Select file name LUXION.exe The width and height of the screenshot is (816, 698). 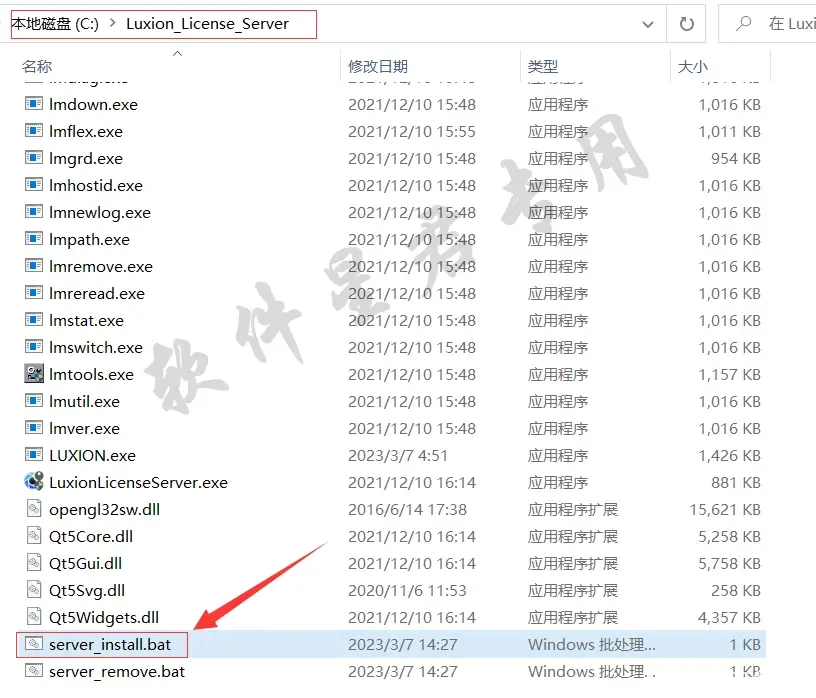[x=93, y=455]
